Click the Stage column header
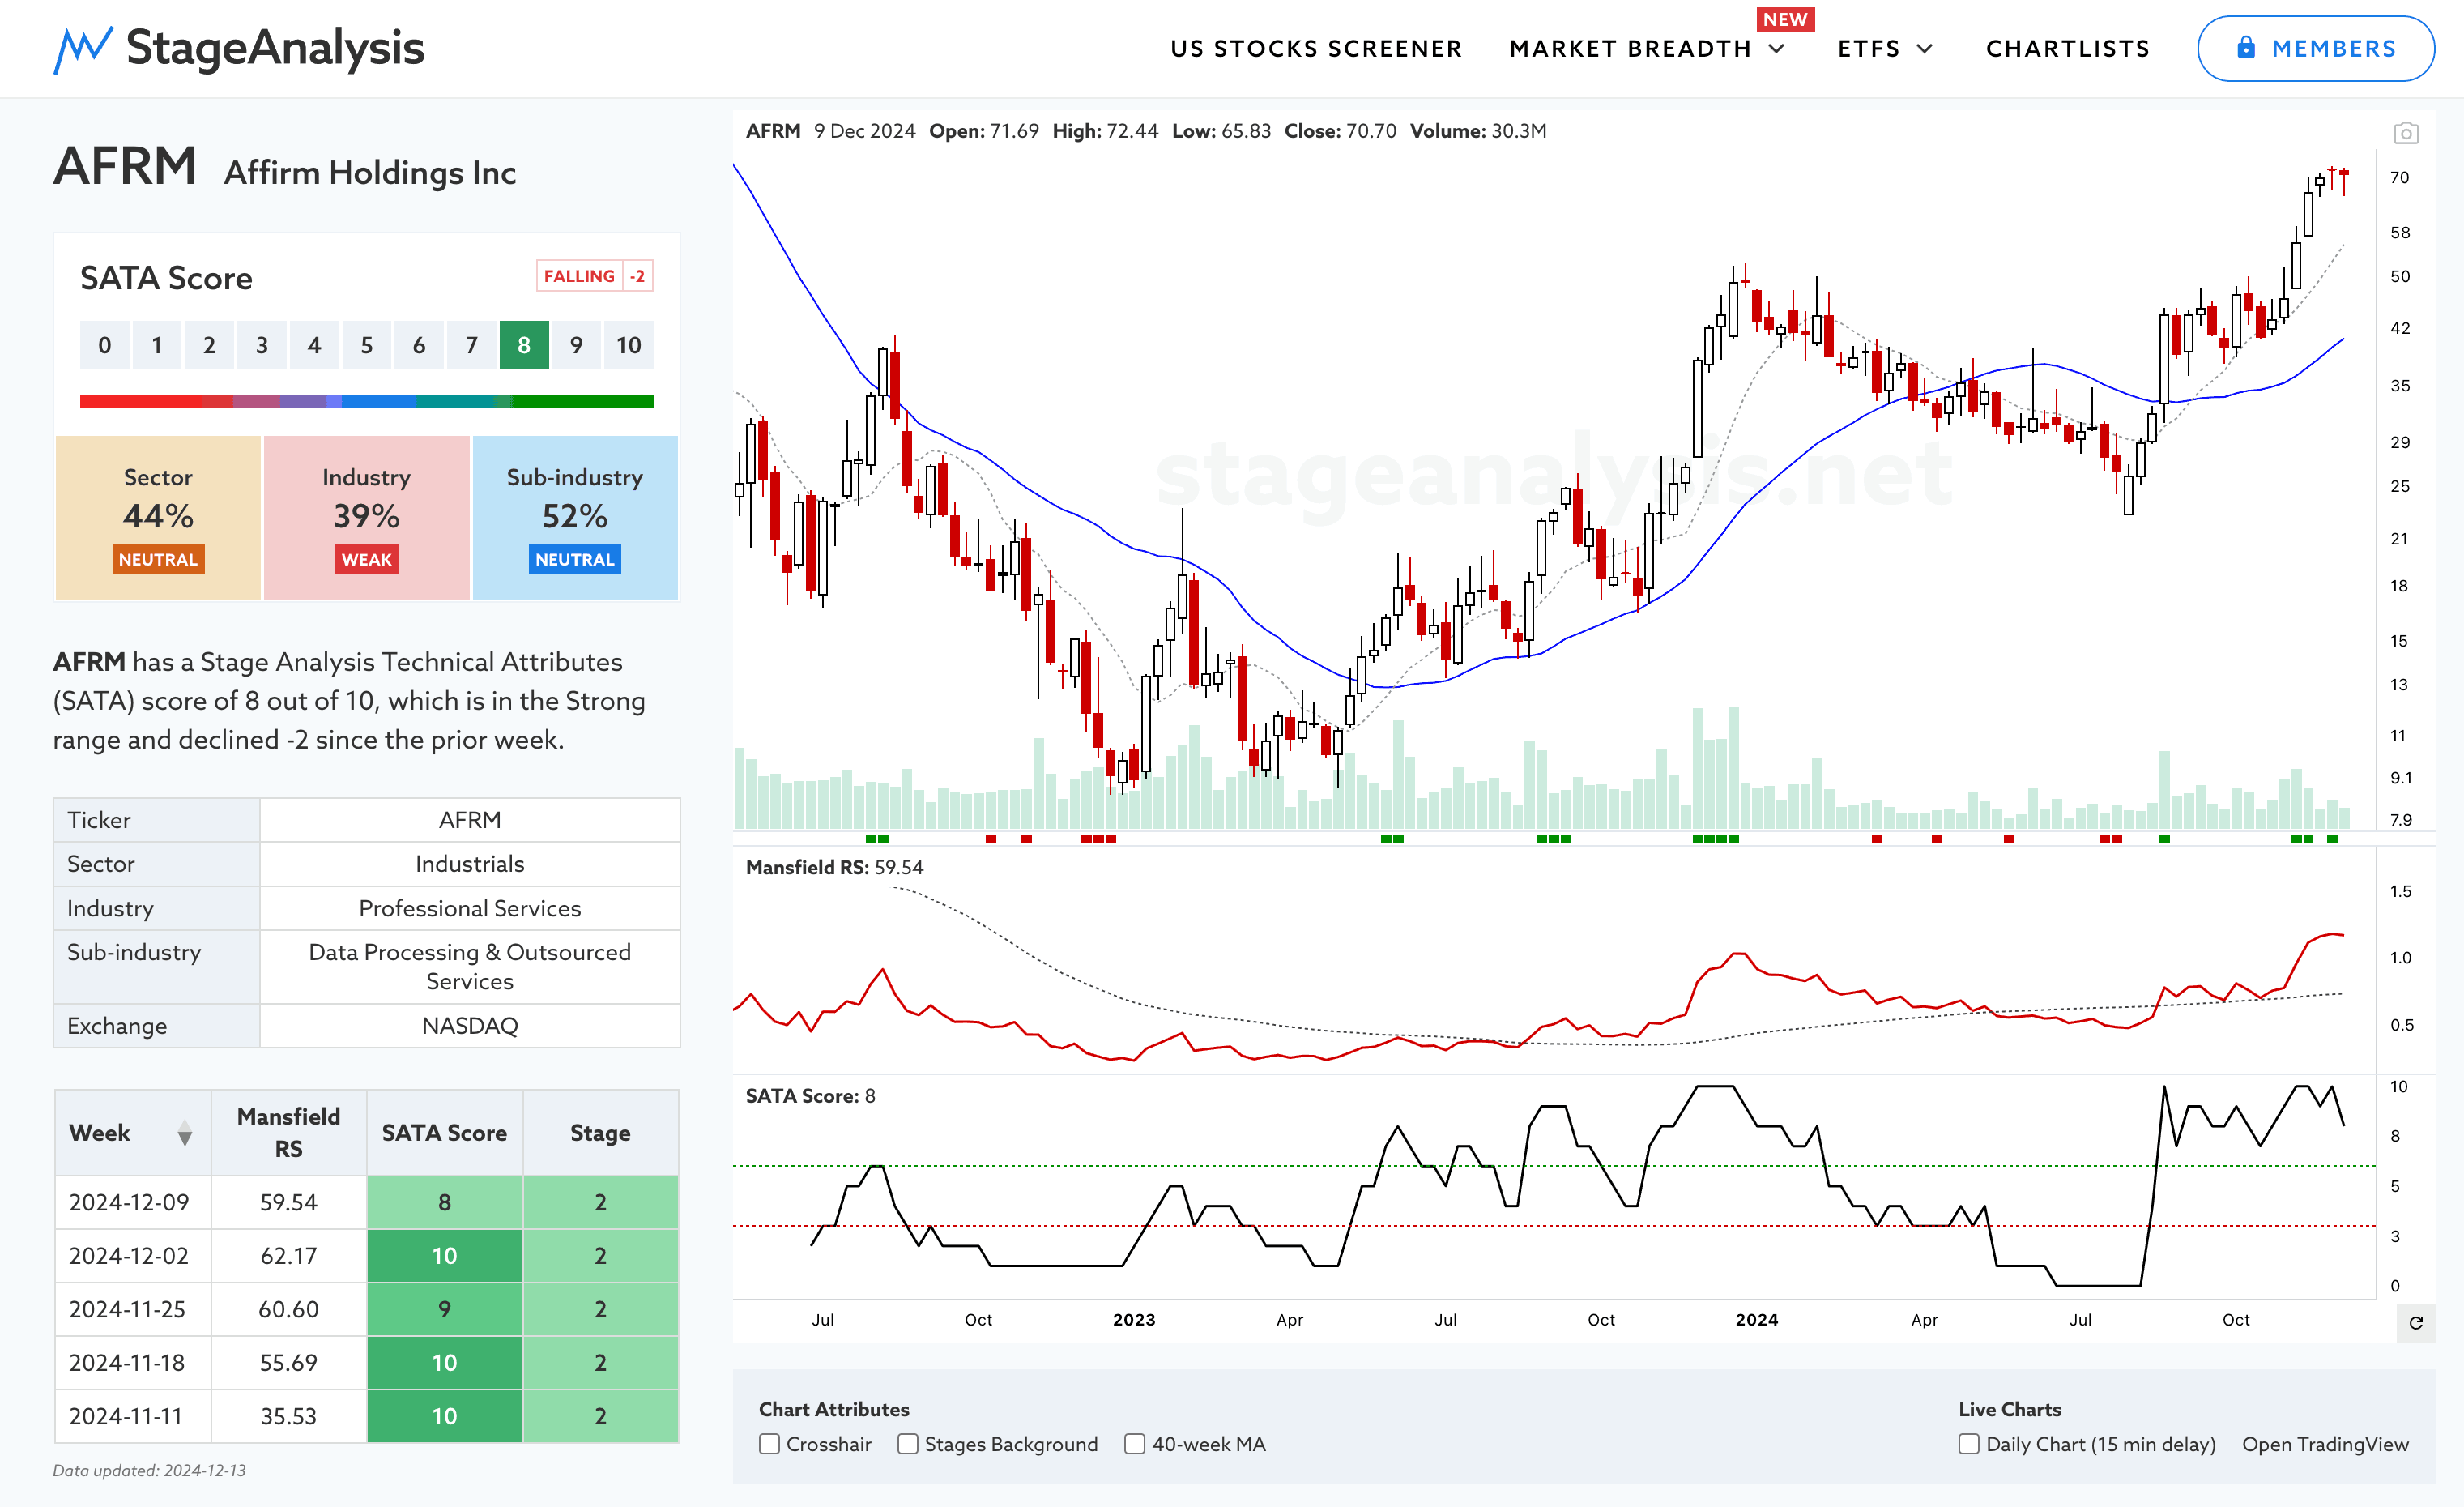This screenshot has width=2464, height=1507. click(600, 1132)
